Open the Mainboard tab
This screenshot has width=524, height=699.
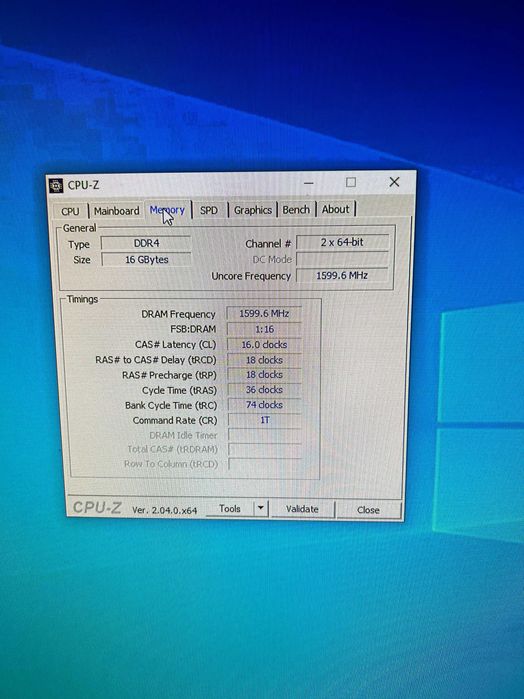click(116, 211)
